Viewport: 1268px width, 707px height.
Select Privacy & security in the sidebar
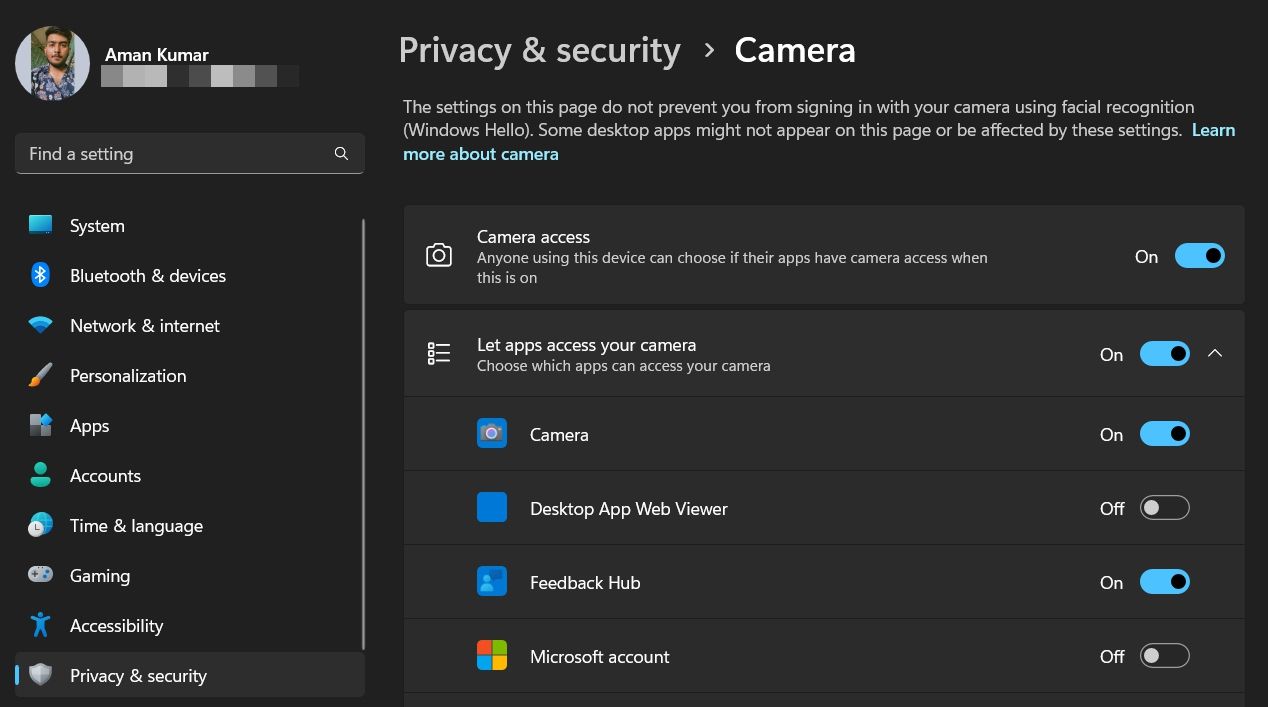(190, 675)
